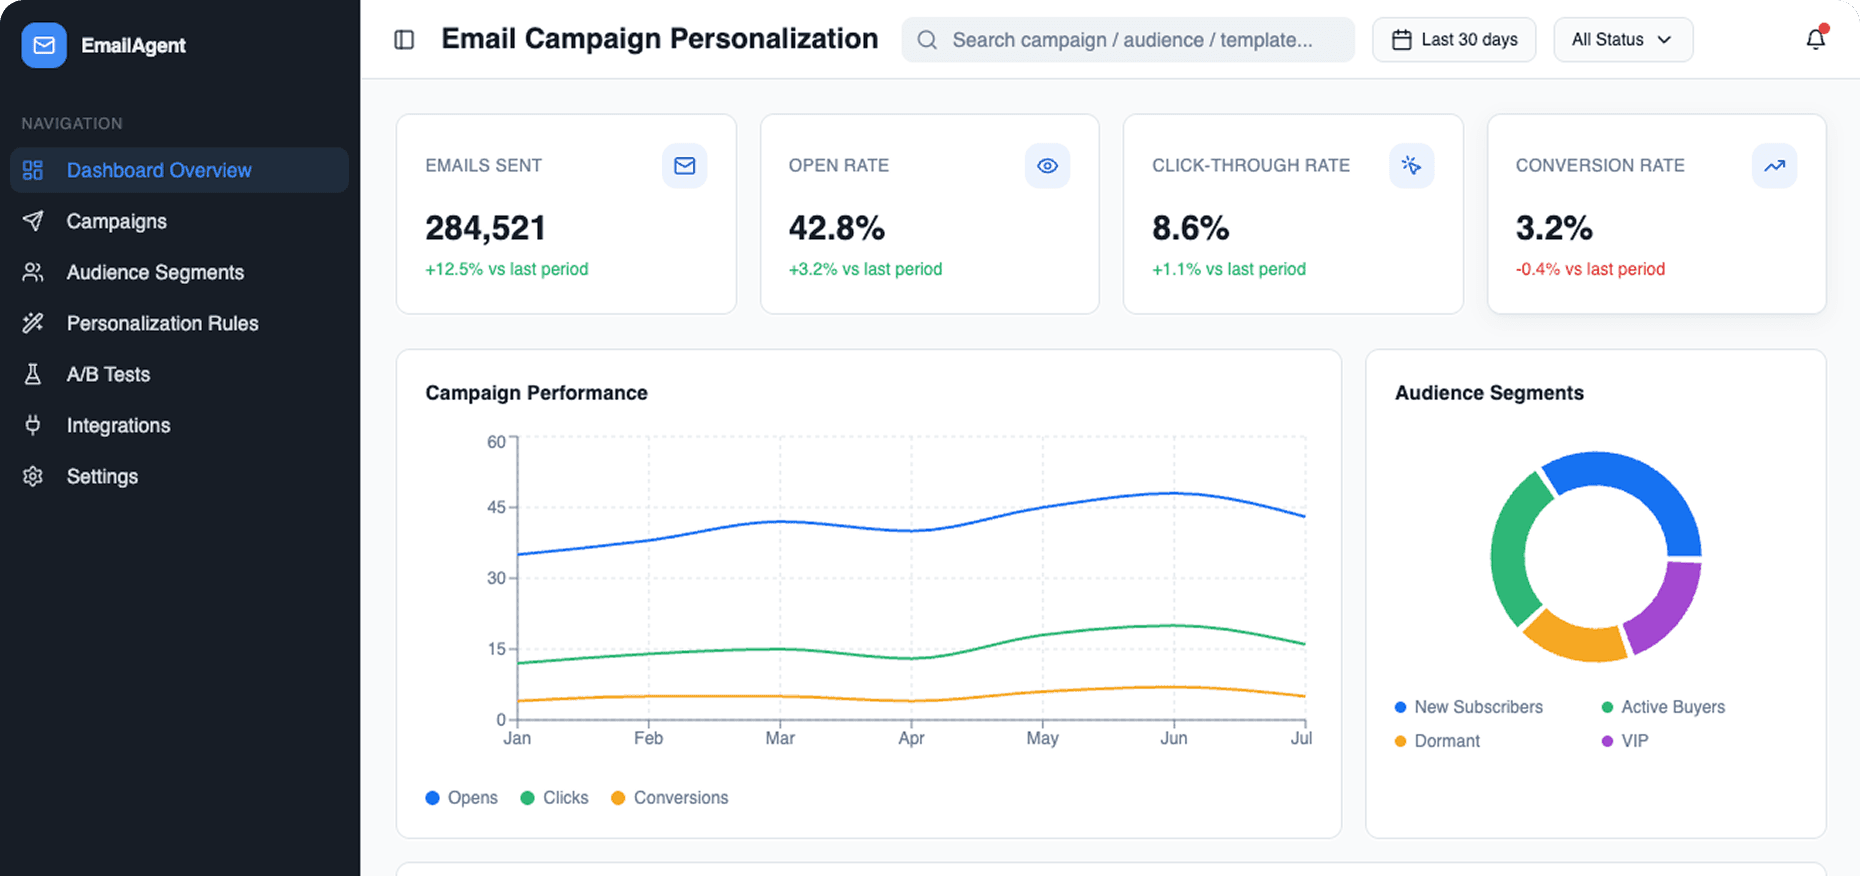This screenshot has height=876, width=1860.
Task: Hide the Clicks line via its legend
Action: click(x=554, y=797)
